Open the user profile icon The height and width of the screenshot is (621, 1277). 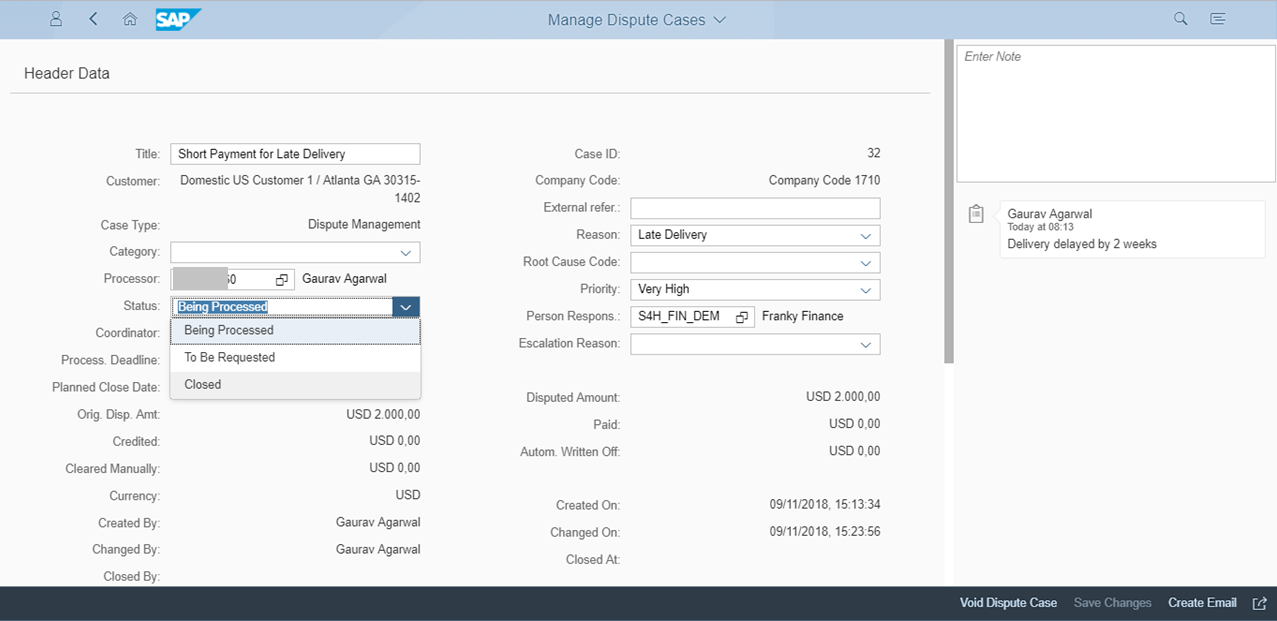pos(56,19)
